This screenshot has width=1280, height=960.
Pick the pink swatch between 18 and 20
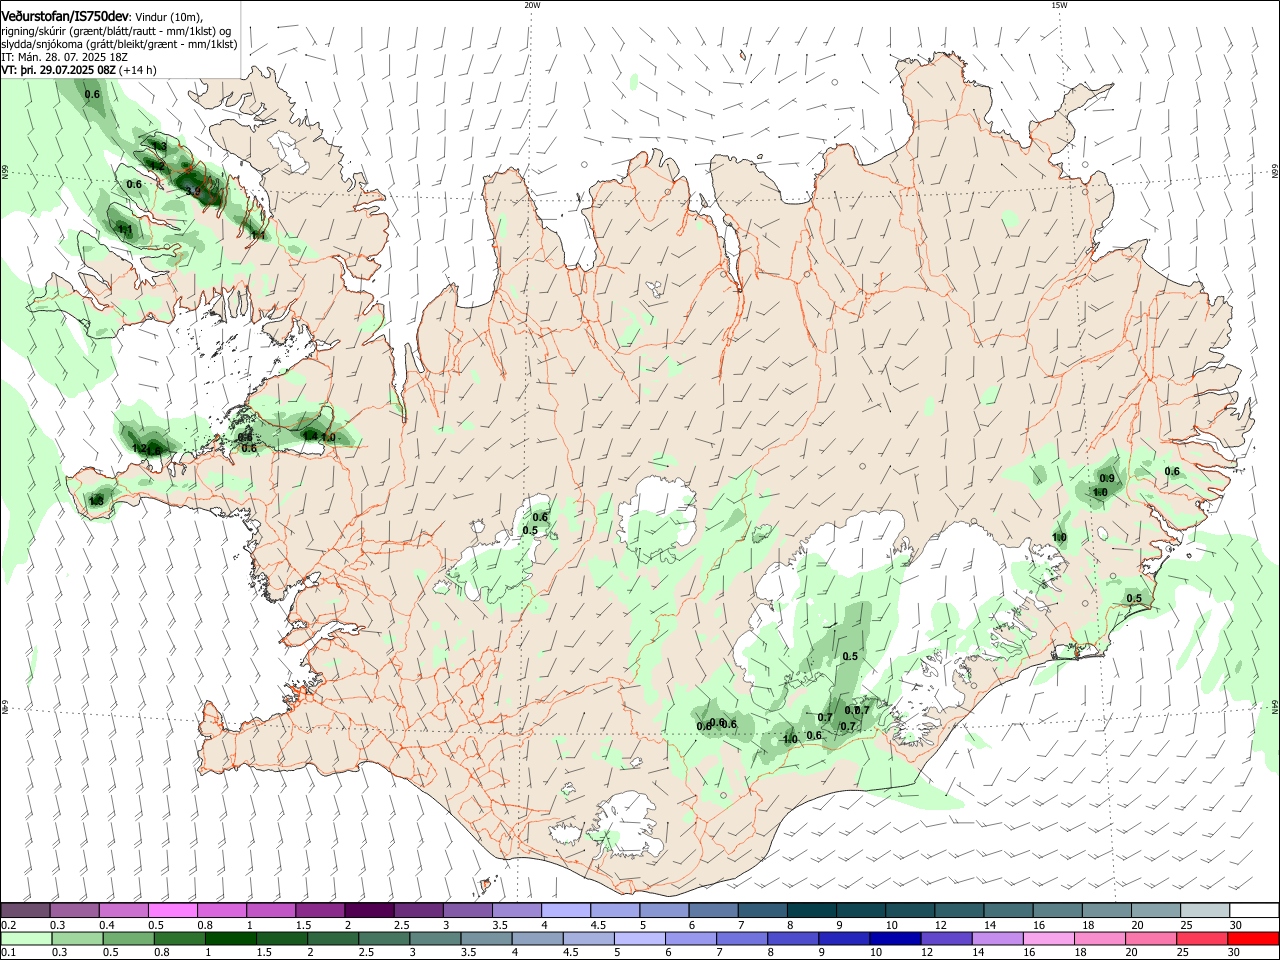1100,939
